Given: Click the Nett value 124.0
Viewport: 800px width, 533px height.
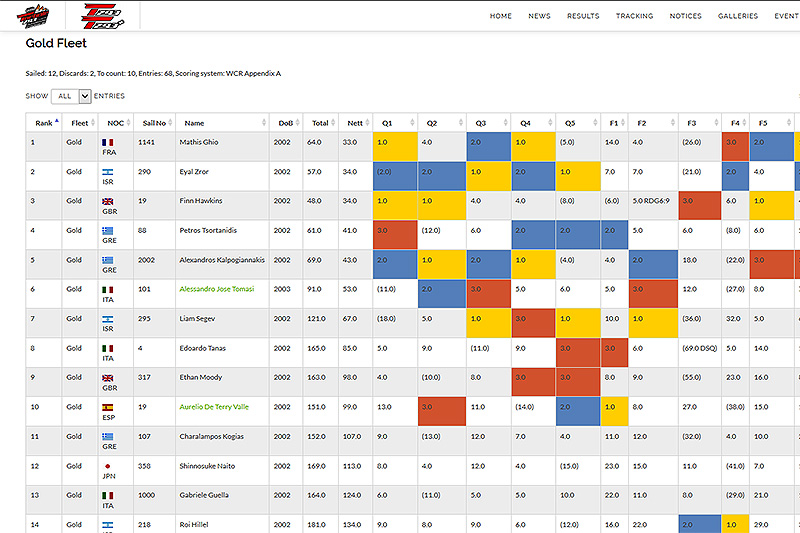Looking at the screenshot, I should [352, 495].
